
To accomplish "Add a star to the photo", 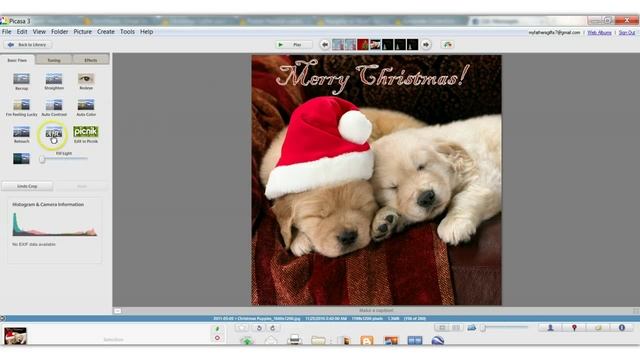I will [x=242, y=328].
